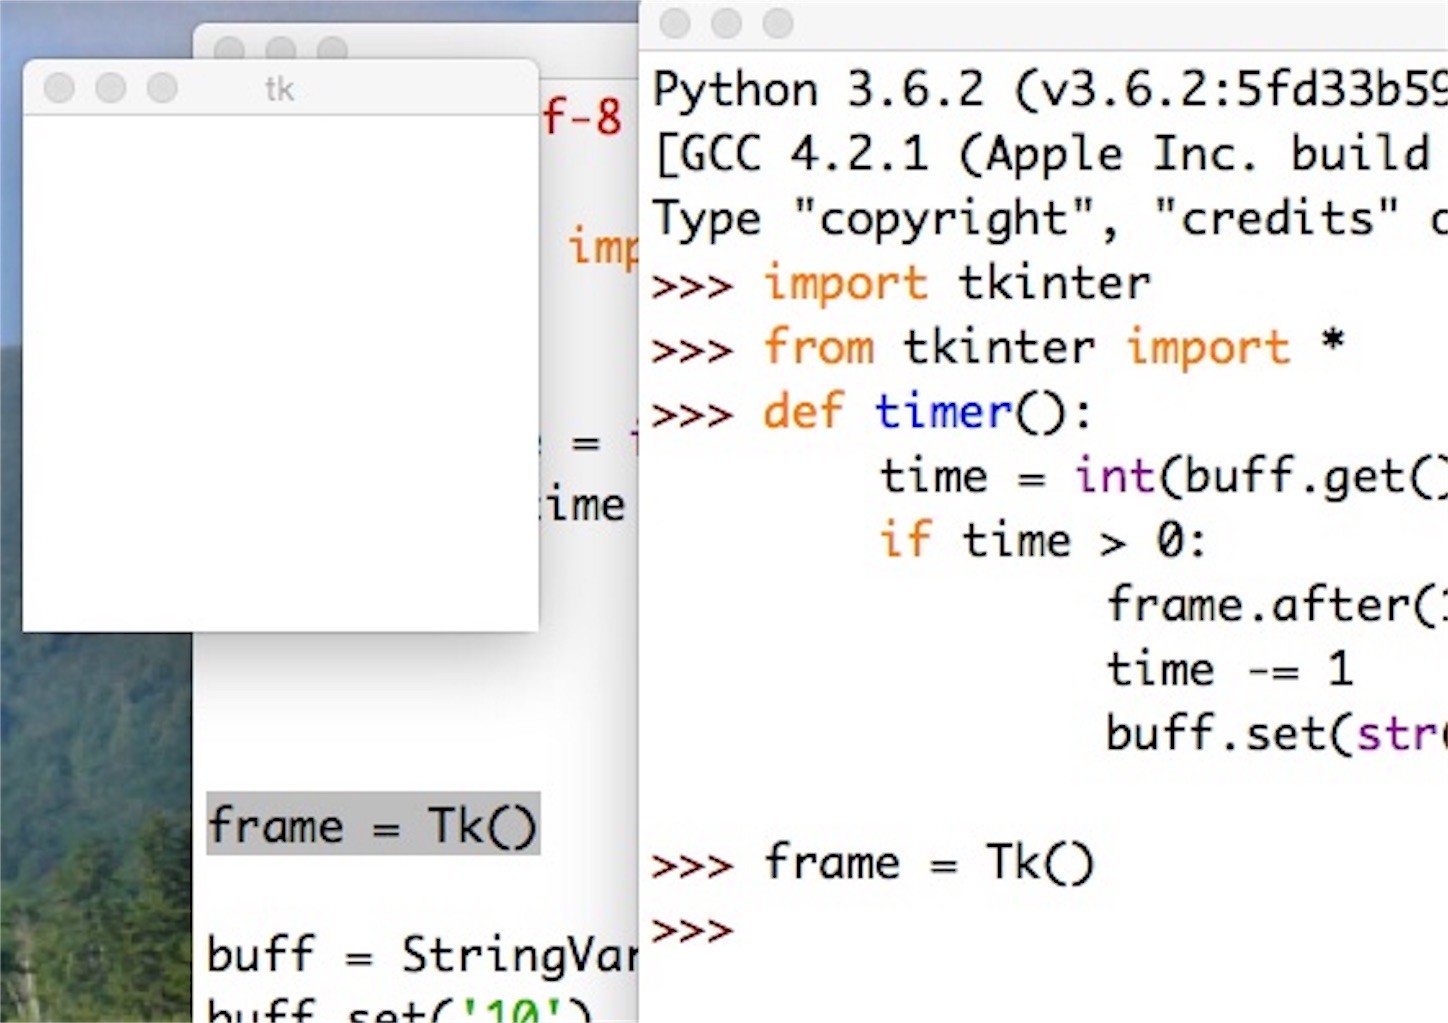Click the 'Python 3.6.2' version line
The height and width of the screenshot is (1023, 1448).
(x=1049, y=90)
